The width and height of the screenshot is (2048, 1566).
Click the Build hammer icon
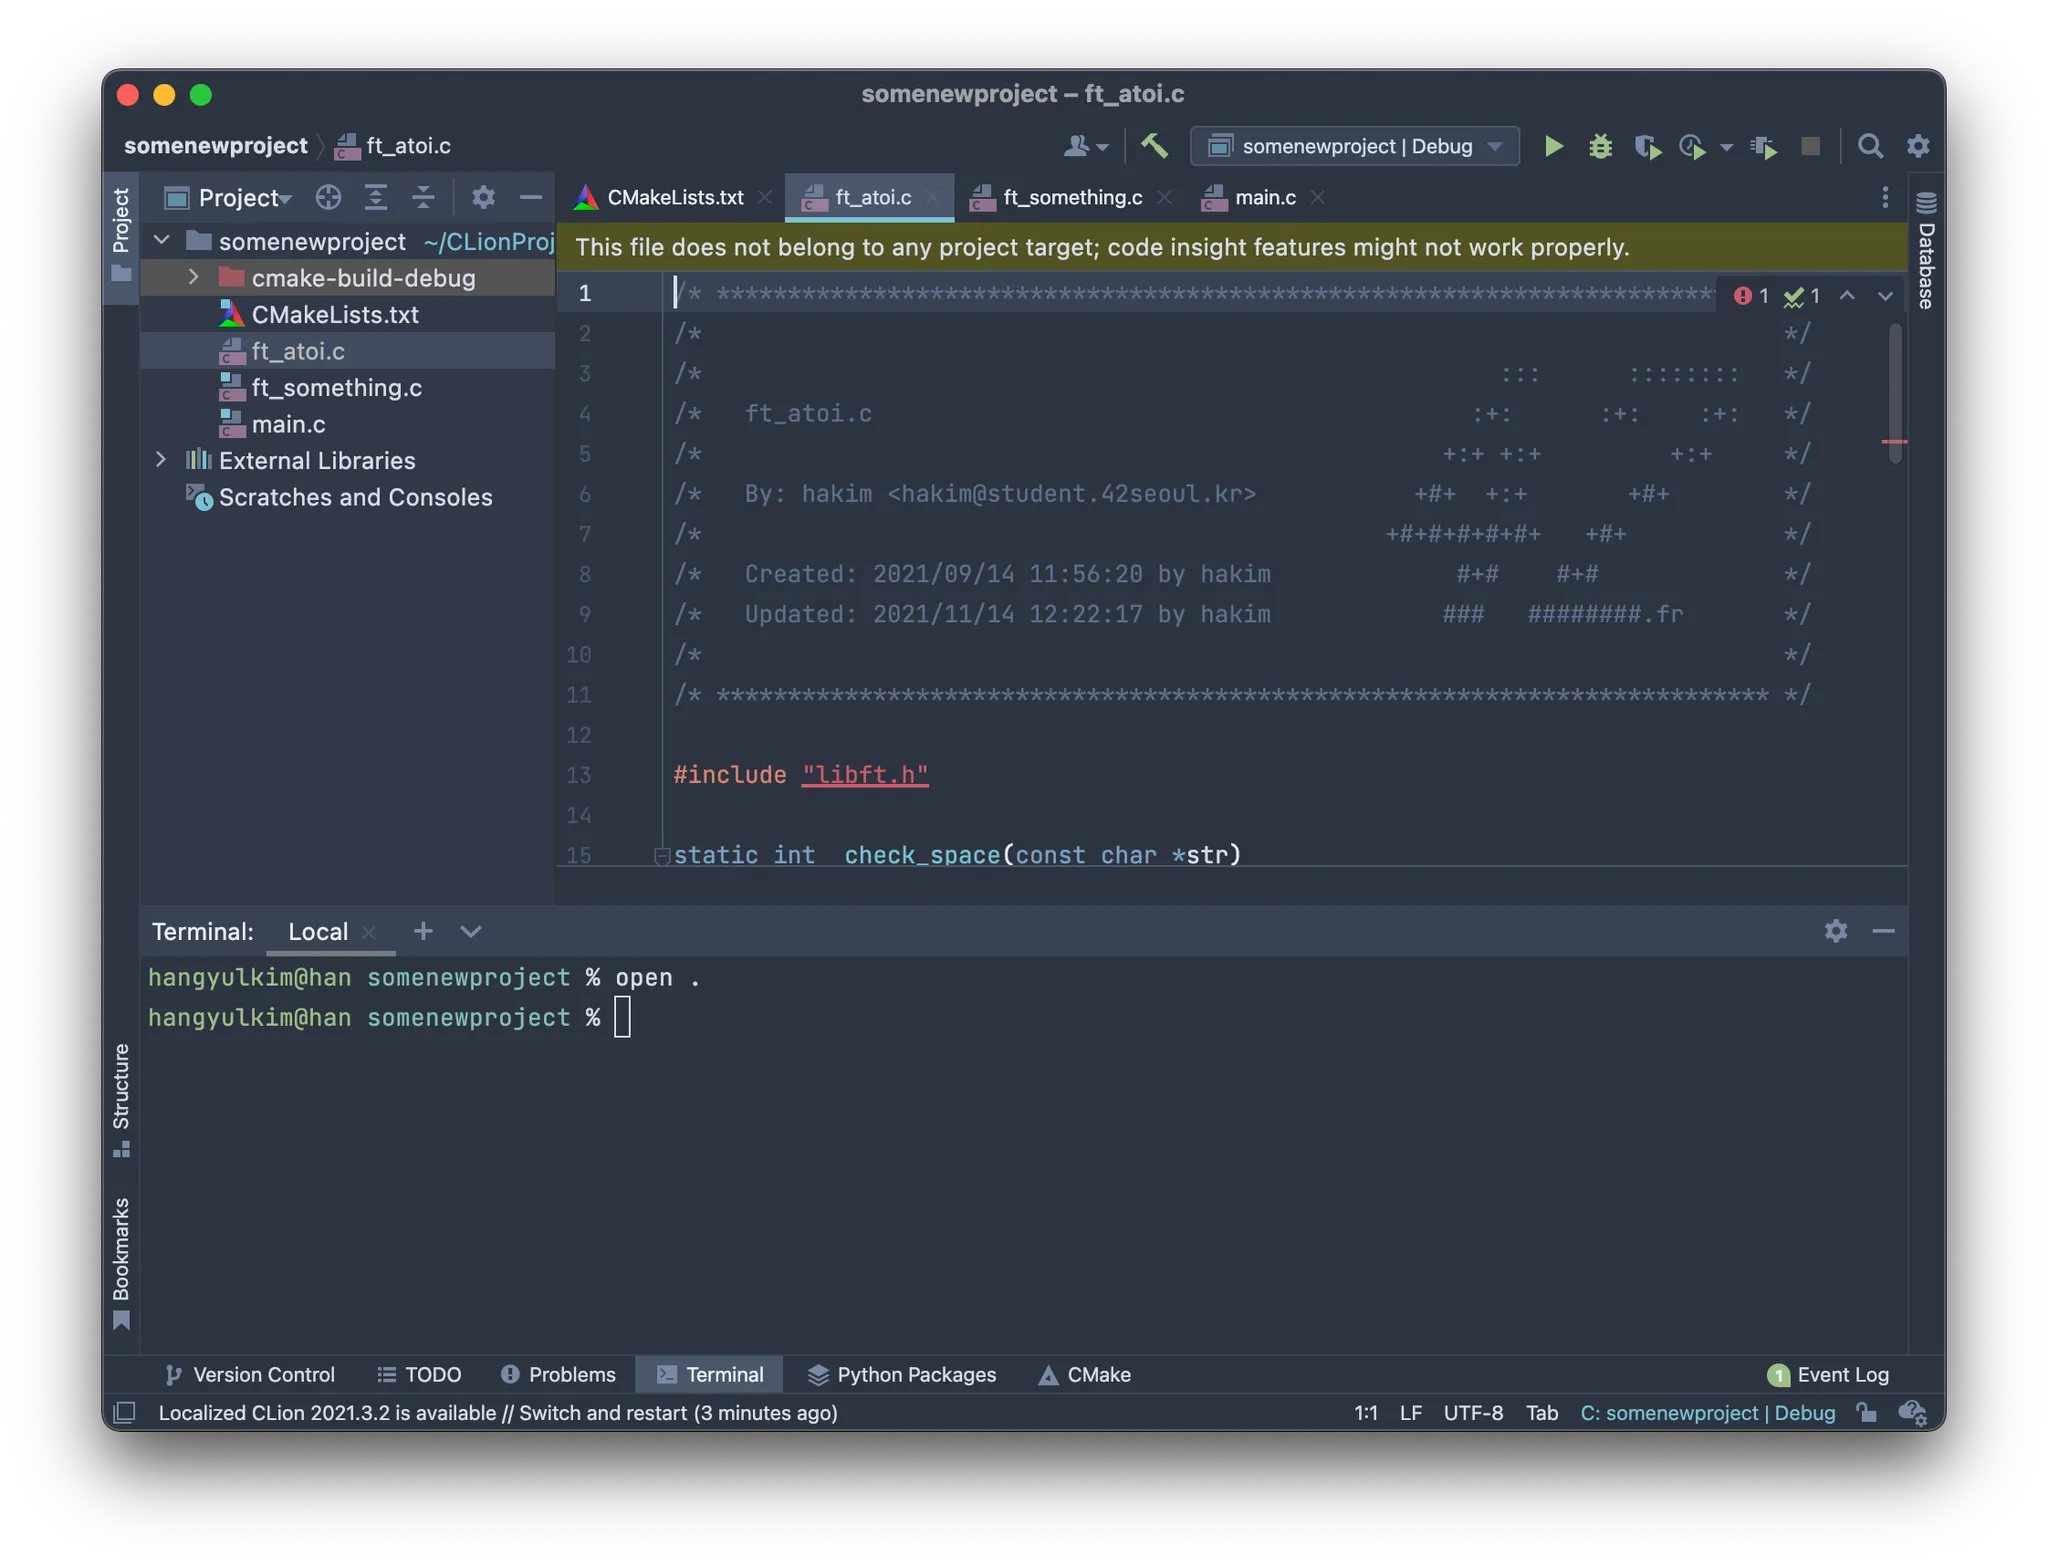[x=1154, y=146]
